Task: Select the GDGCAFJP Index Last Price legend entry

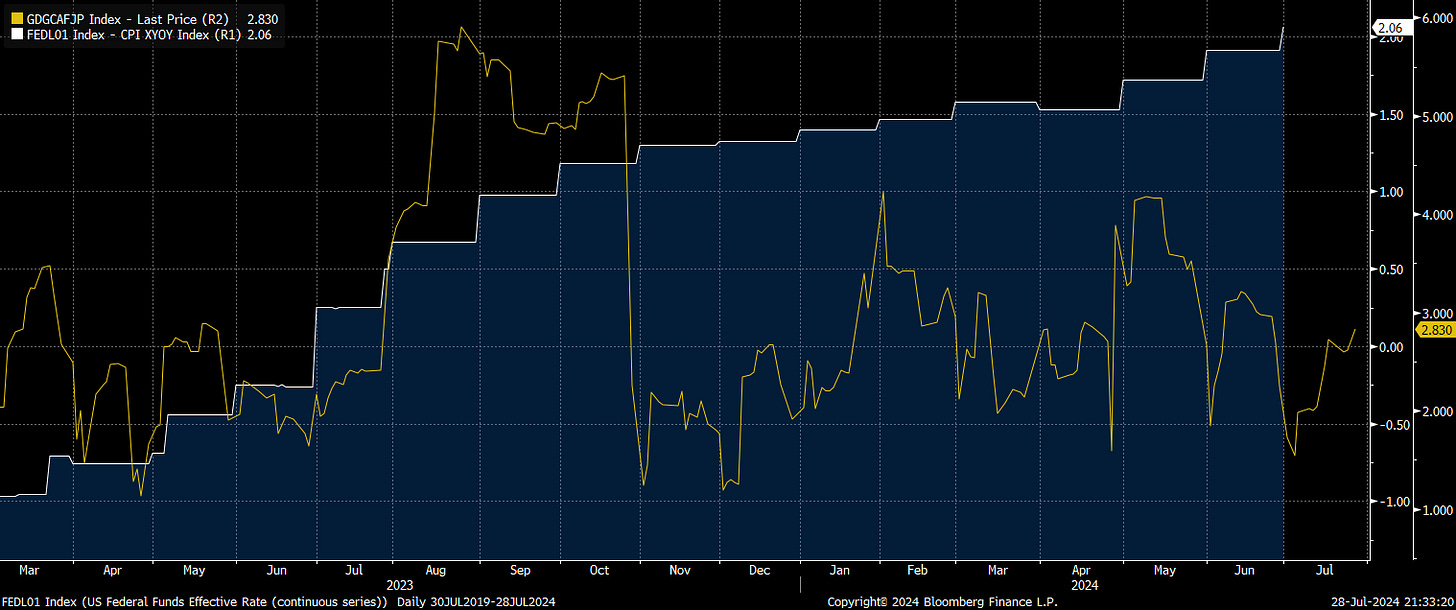Action: [144, 19]
